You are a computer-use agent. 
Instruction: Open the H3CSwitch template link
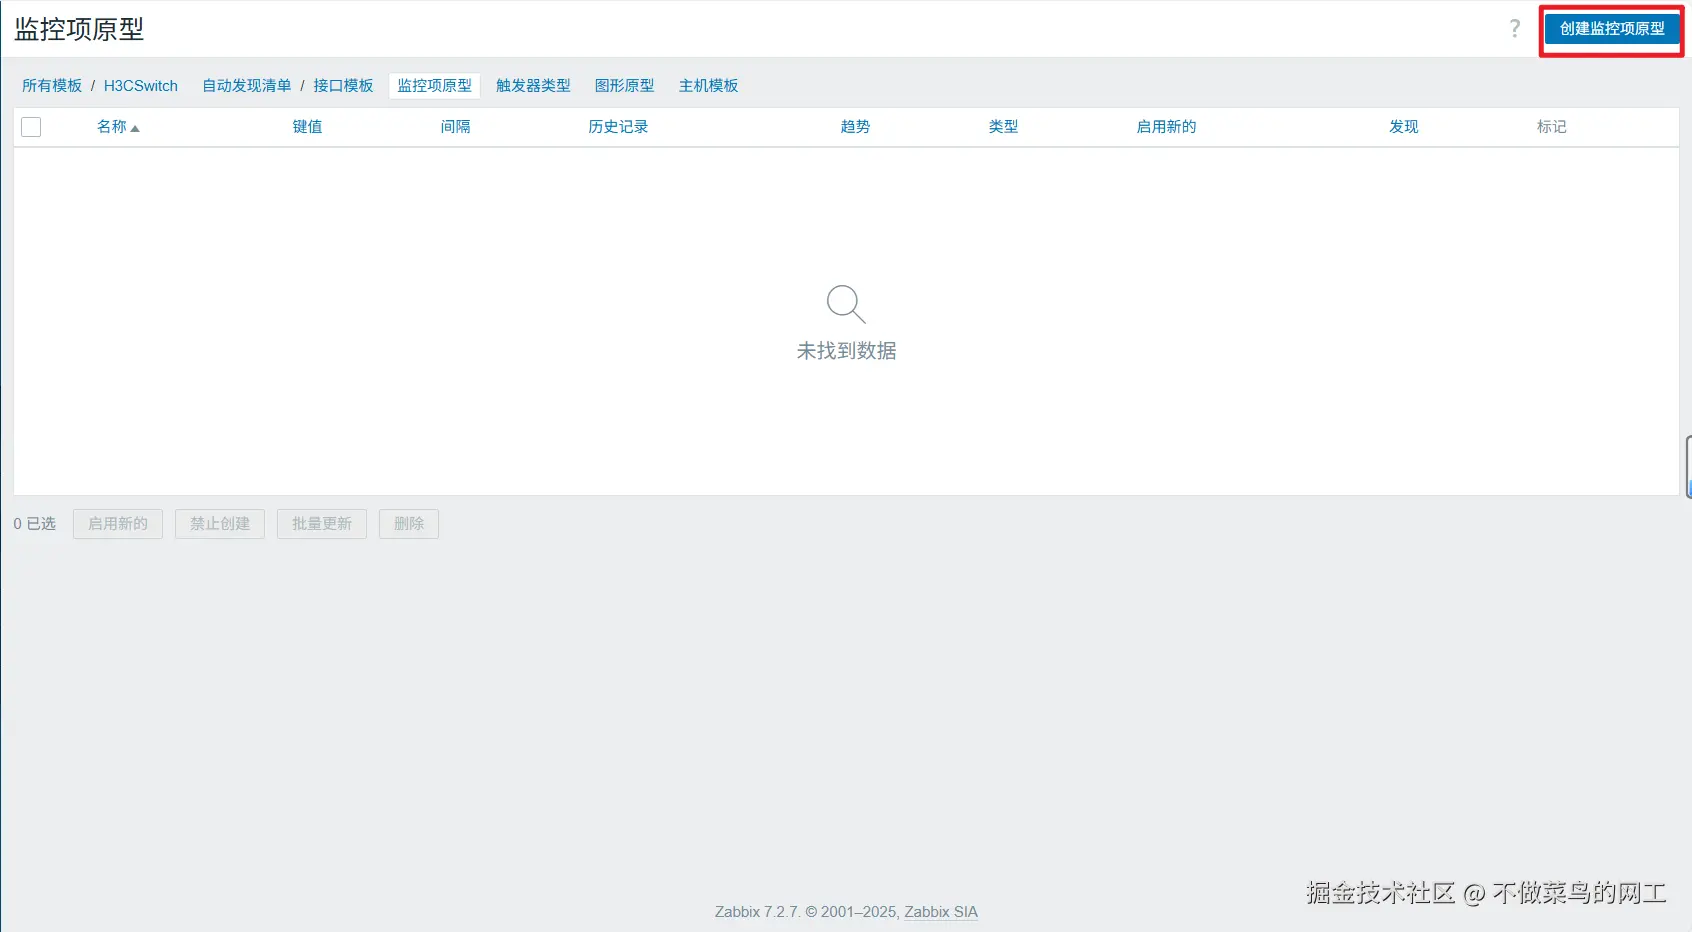141,86
